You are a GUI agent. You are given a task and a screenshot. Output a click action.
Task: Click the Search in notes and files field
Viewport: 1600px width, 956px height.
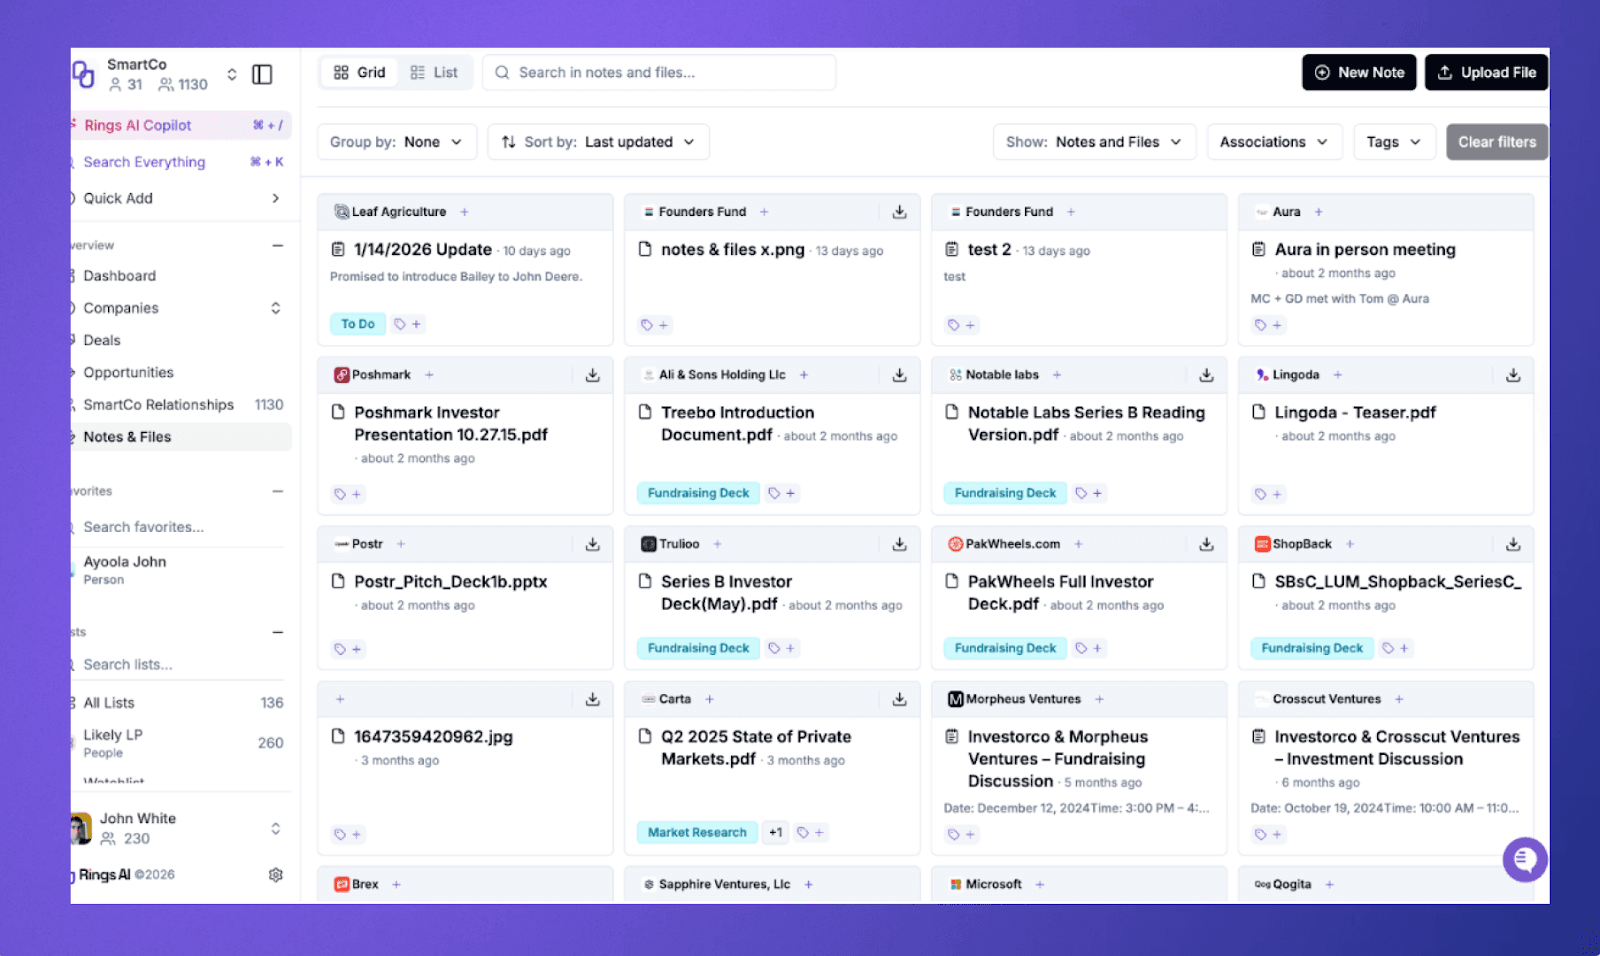(659, 73)
